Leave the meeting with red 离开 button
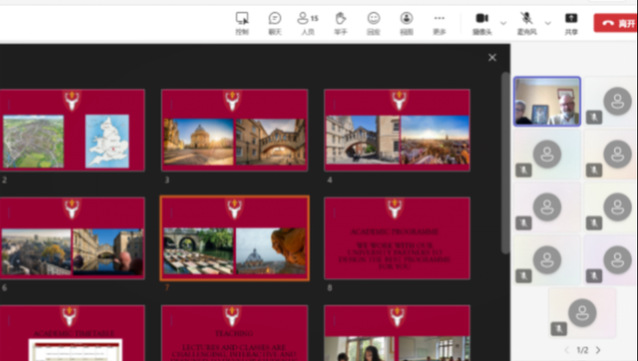The height and width of the screenshot is (361, 638). point(616,23)
